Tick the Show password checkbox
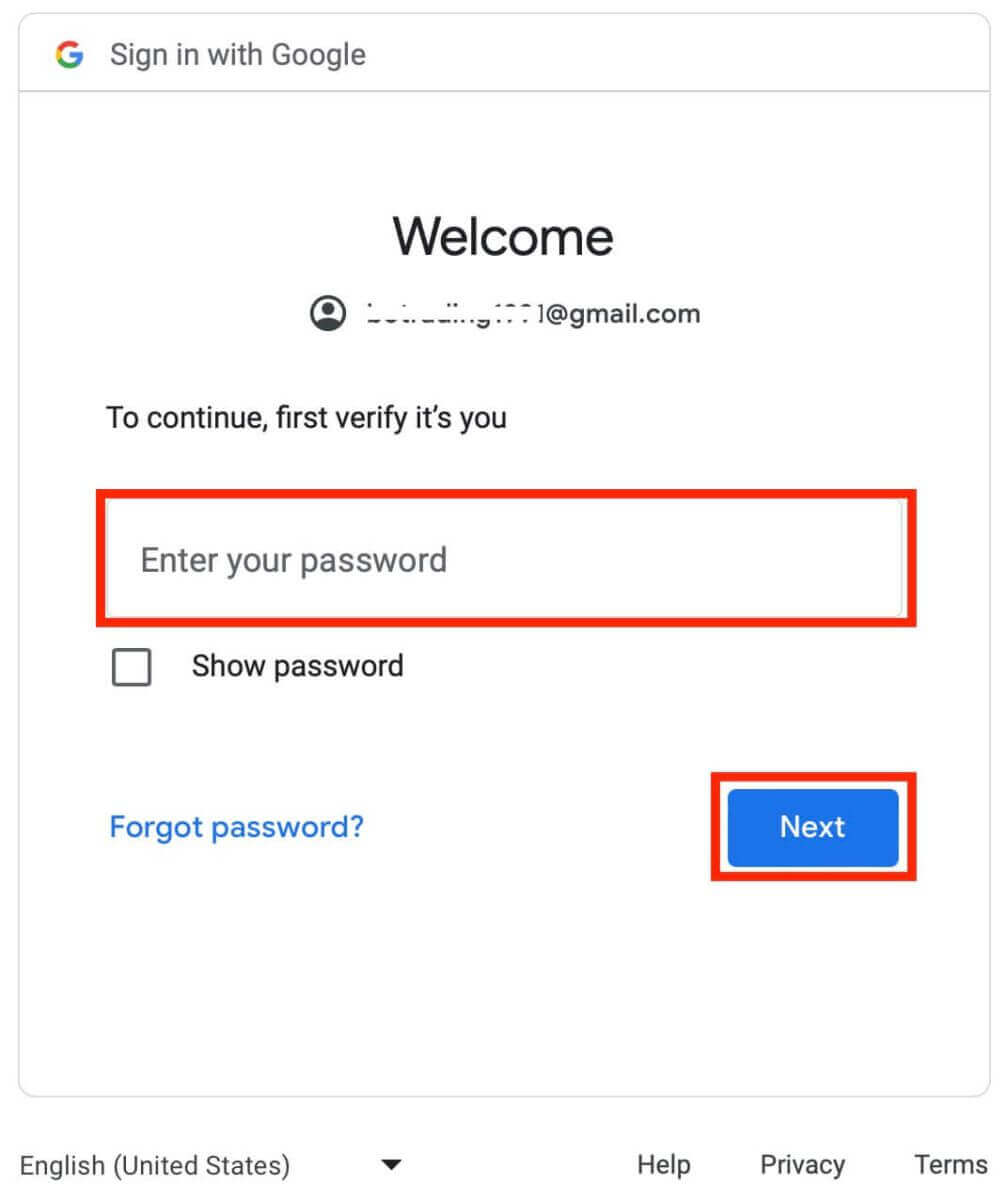Screen dimensions: 1006x1200 [x=132, y=667]
